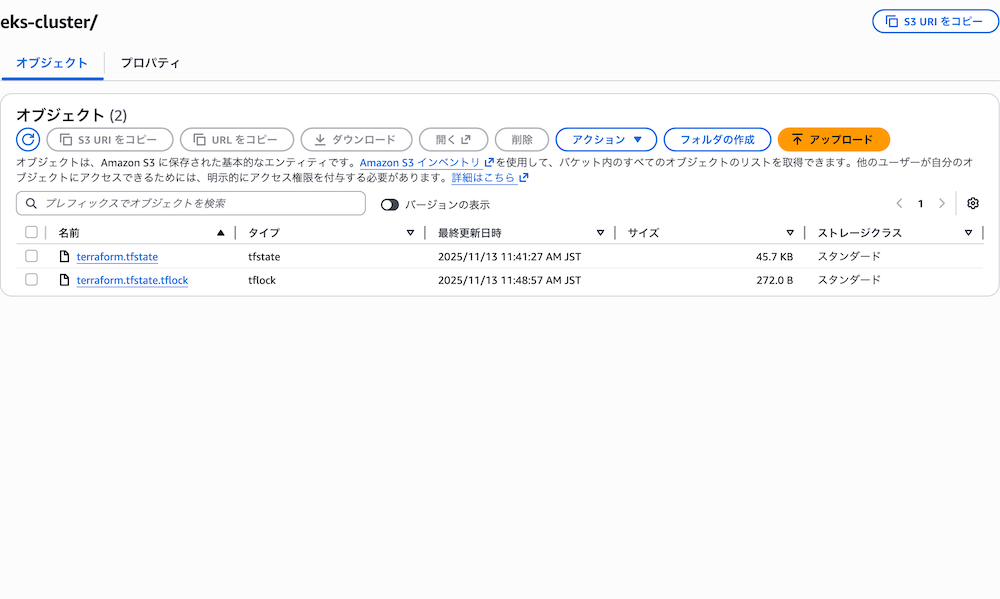Select the terraform.tfstate checkbox
Image resolution: width=1000 pixels, height=599 pixels.
click(x=32, y=257)
